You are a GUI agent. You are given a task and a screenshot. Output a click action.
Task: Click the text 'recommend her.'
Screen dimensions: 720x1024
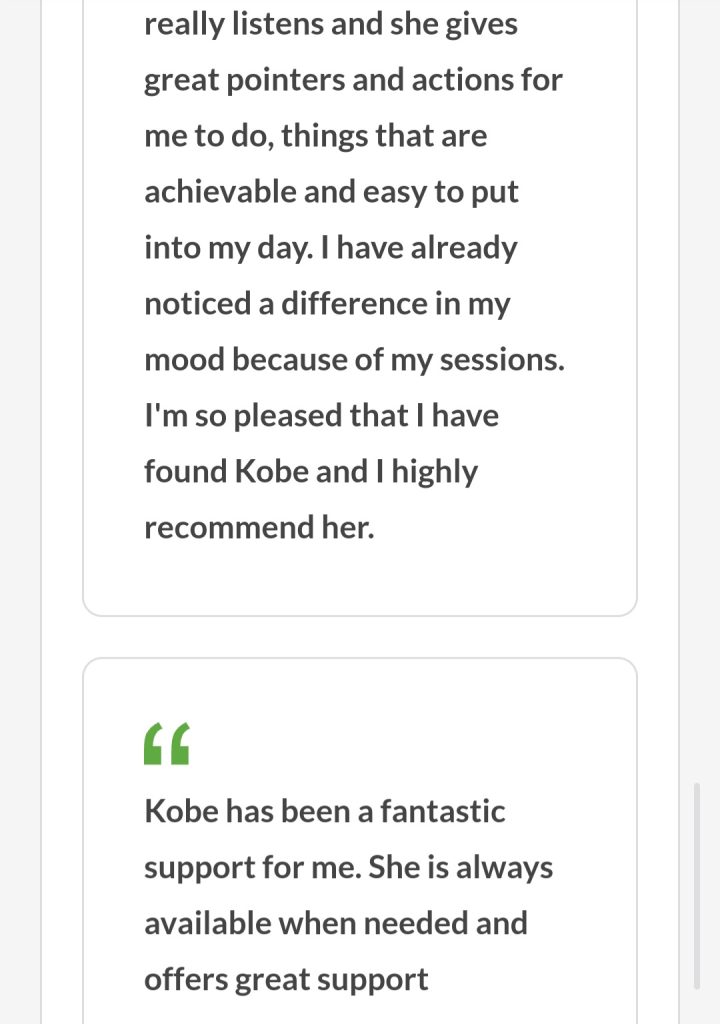259,528
